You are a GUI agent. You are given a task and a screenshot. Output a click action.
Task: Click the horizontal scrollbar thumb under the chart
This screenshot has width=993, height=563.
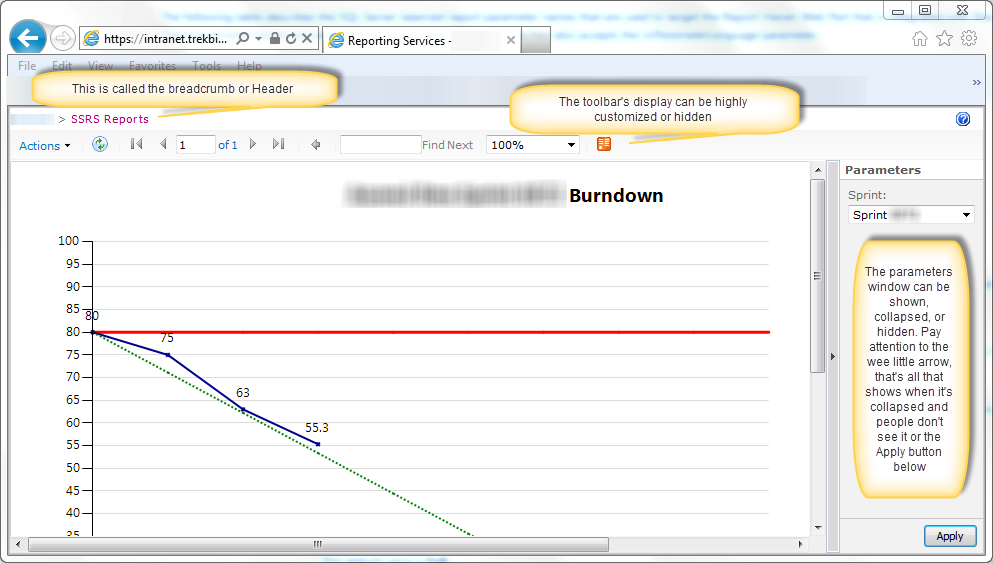[x=318, y=545]
